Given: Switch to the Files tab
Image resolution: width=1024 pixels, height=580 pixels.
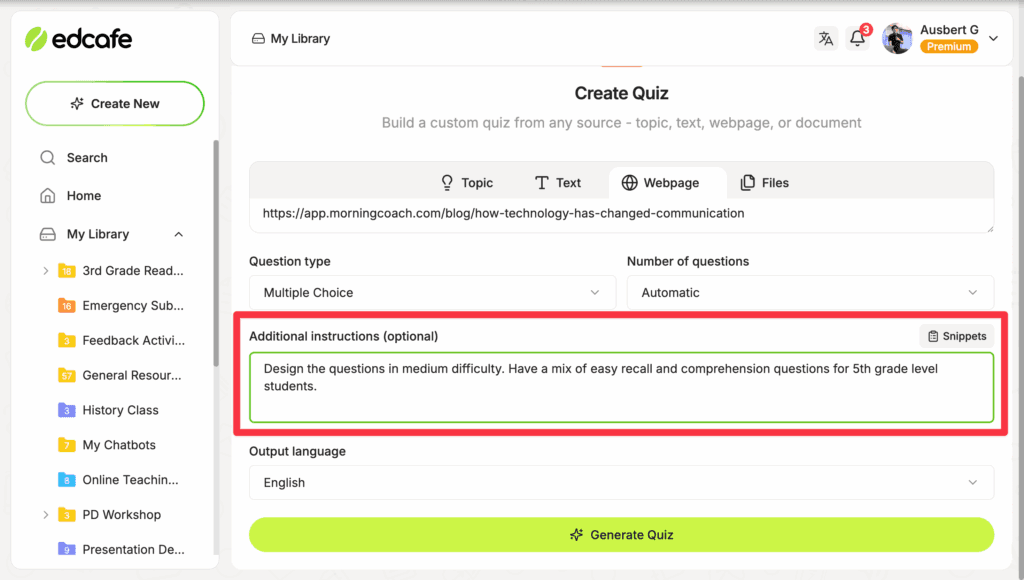Looking at the screenshot, I should click(764, 183).
